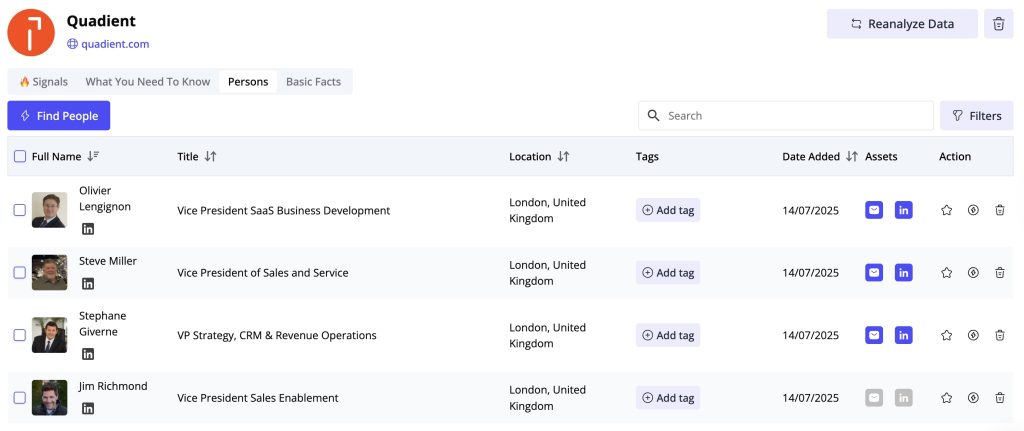Delete Jim Richmond with trash icon

click(999, 398)
